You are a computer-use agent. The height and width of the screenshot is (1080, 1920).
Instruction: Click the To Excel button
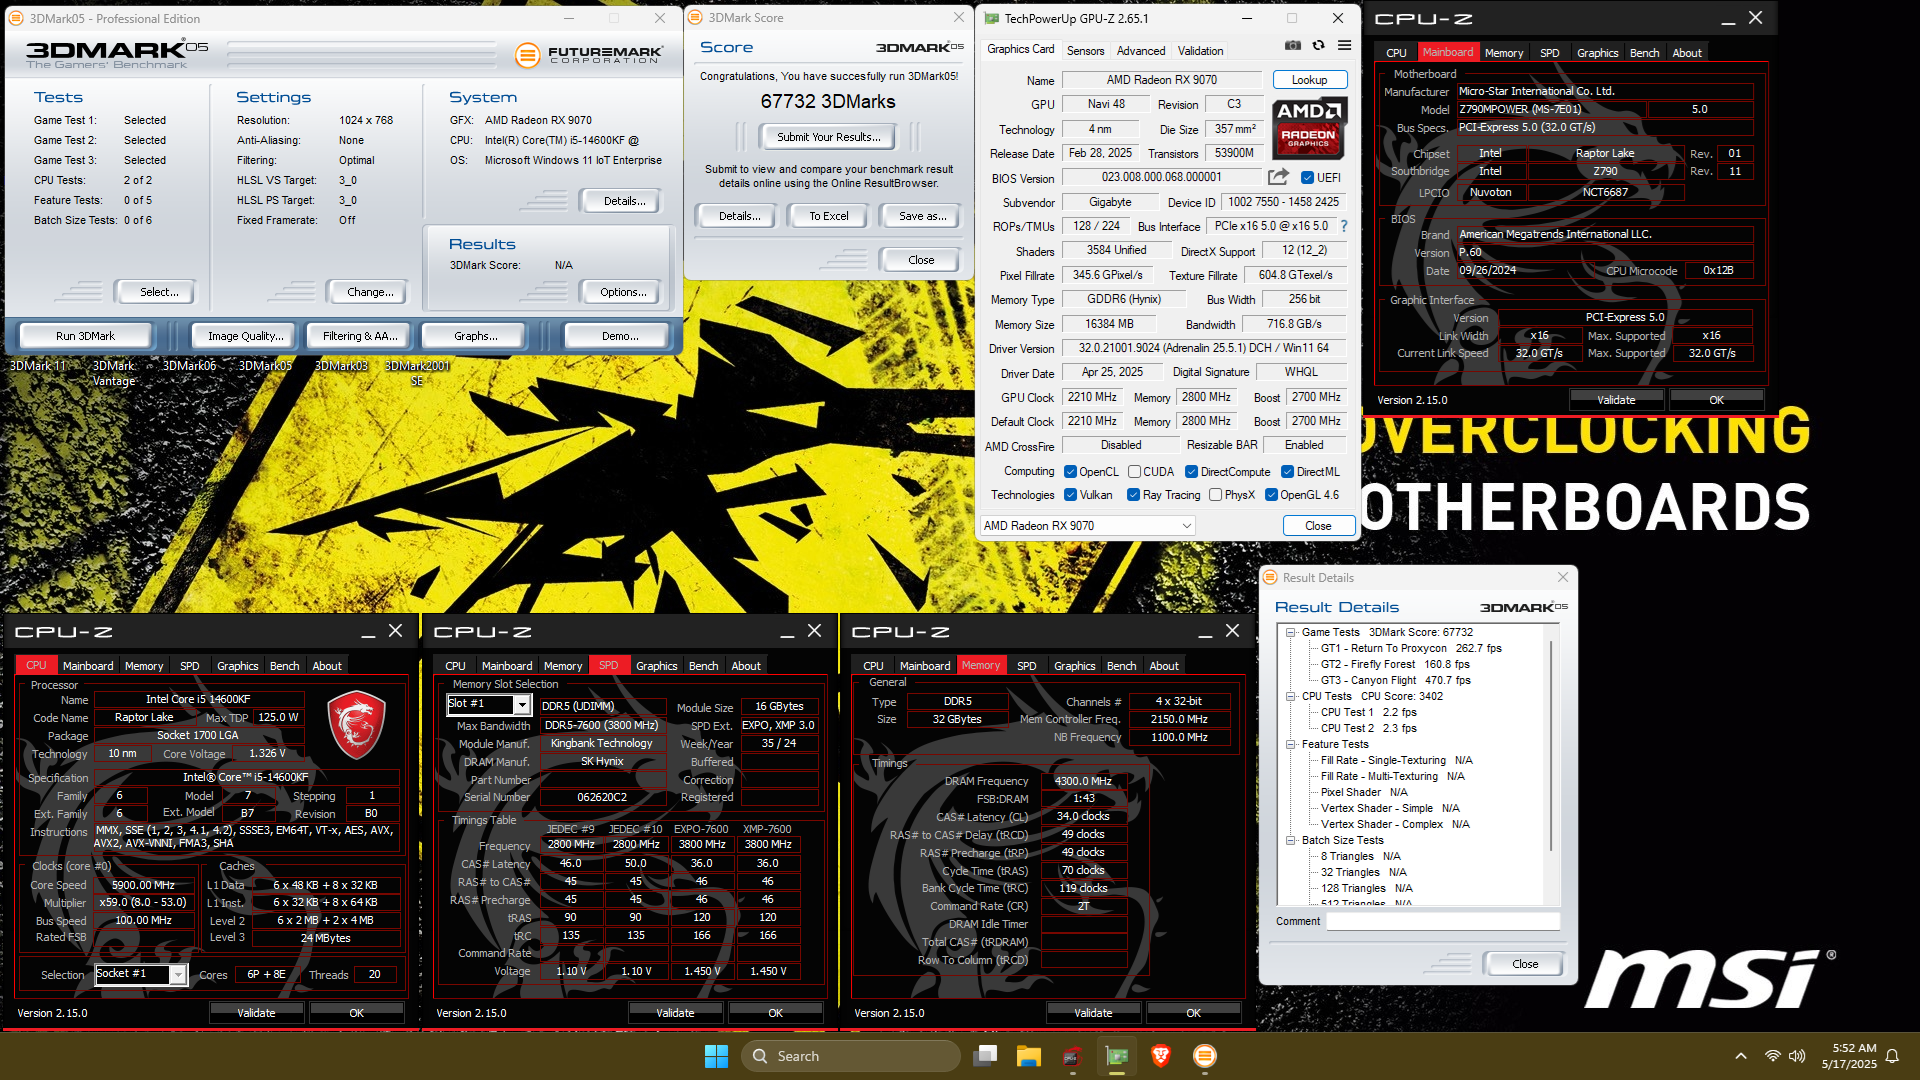(x=828, y=216)
